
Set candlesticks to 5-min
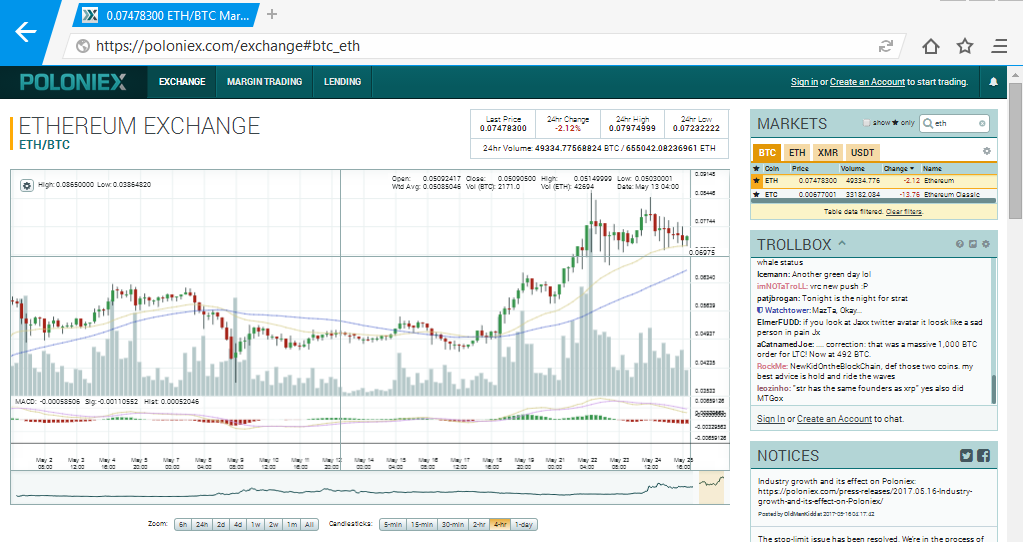coord(393,524)
